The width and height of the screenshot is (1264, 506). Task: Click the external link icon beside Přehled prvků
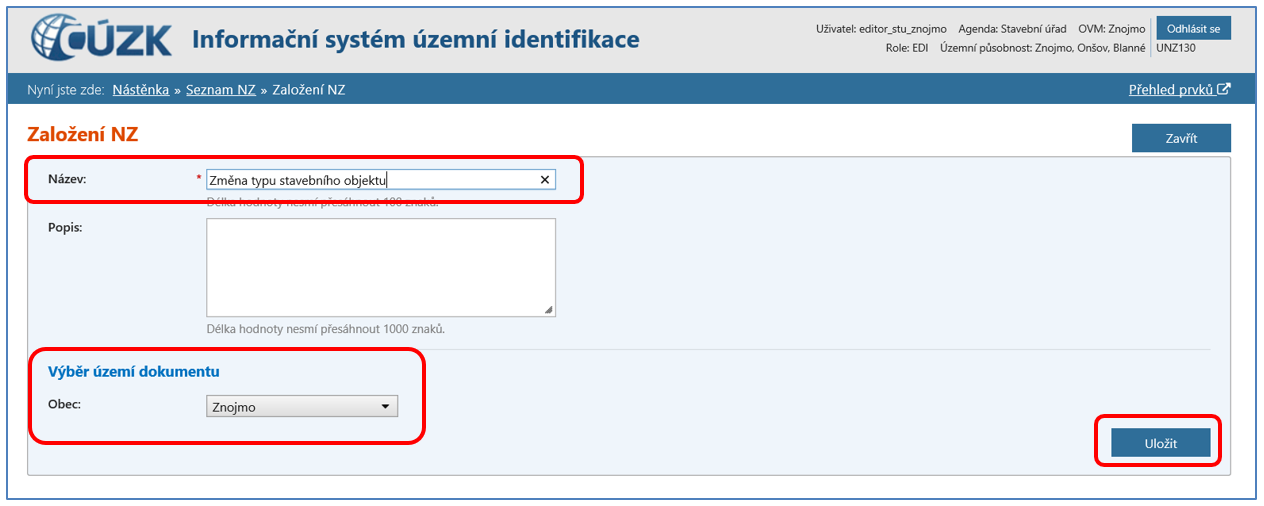[x=1224, y=90]
